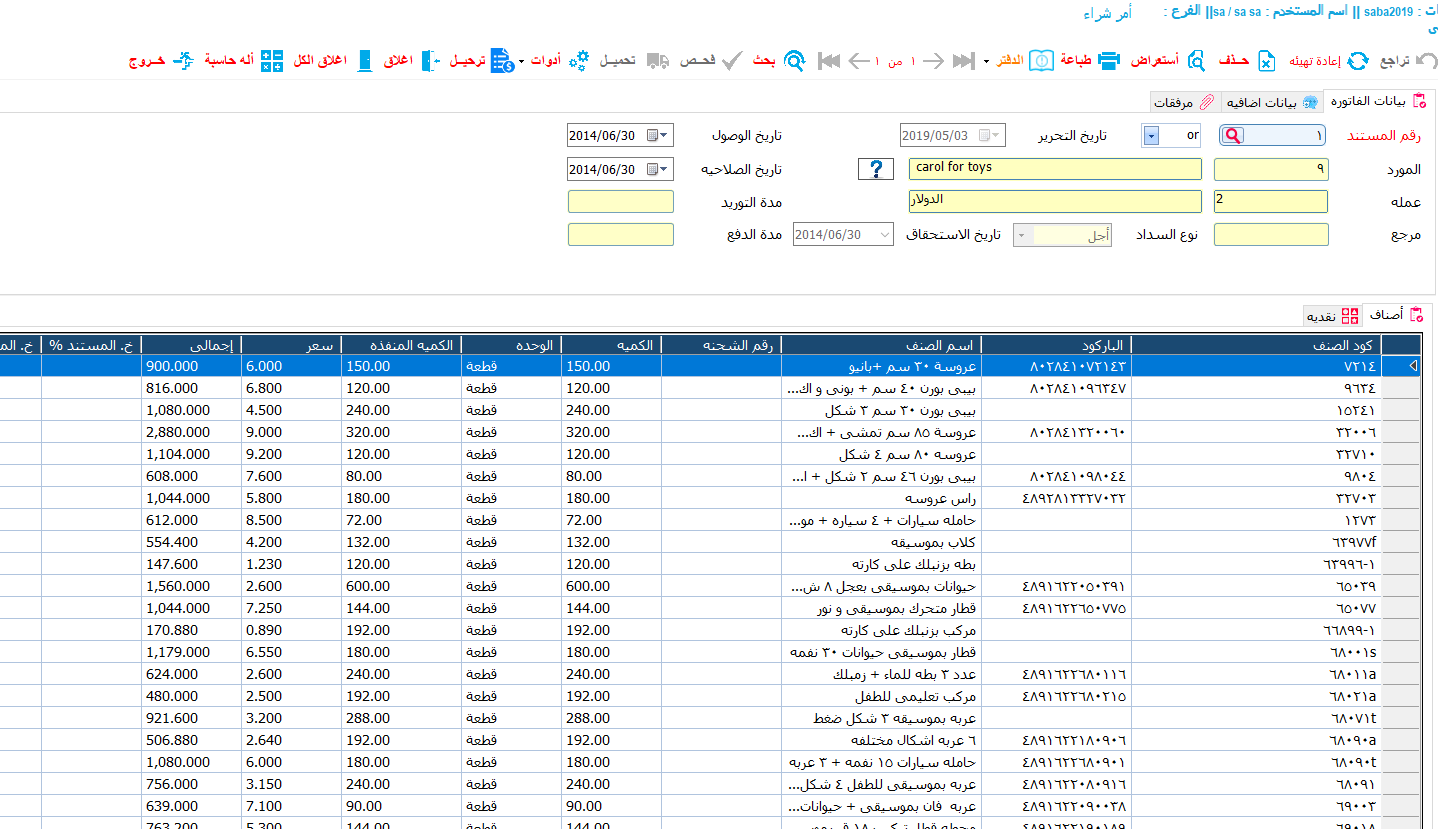Click the supplier help question mark button

pyautogui.click(x=875, y=169)
